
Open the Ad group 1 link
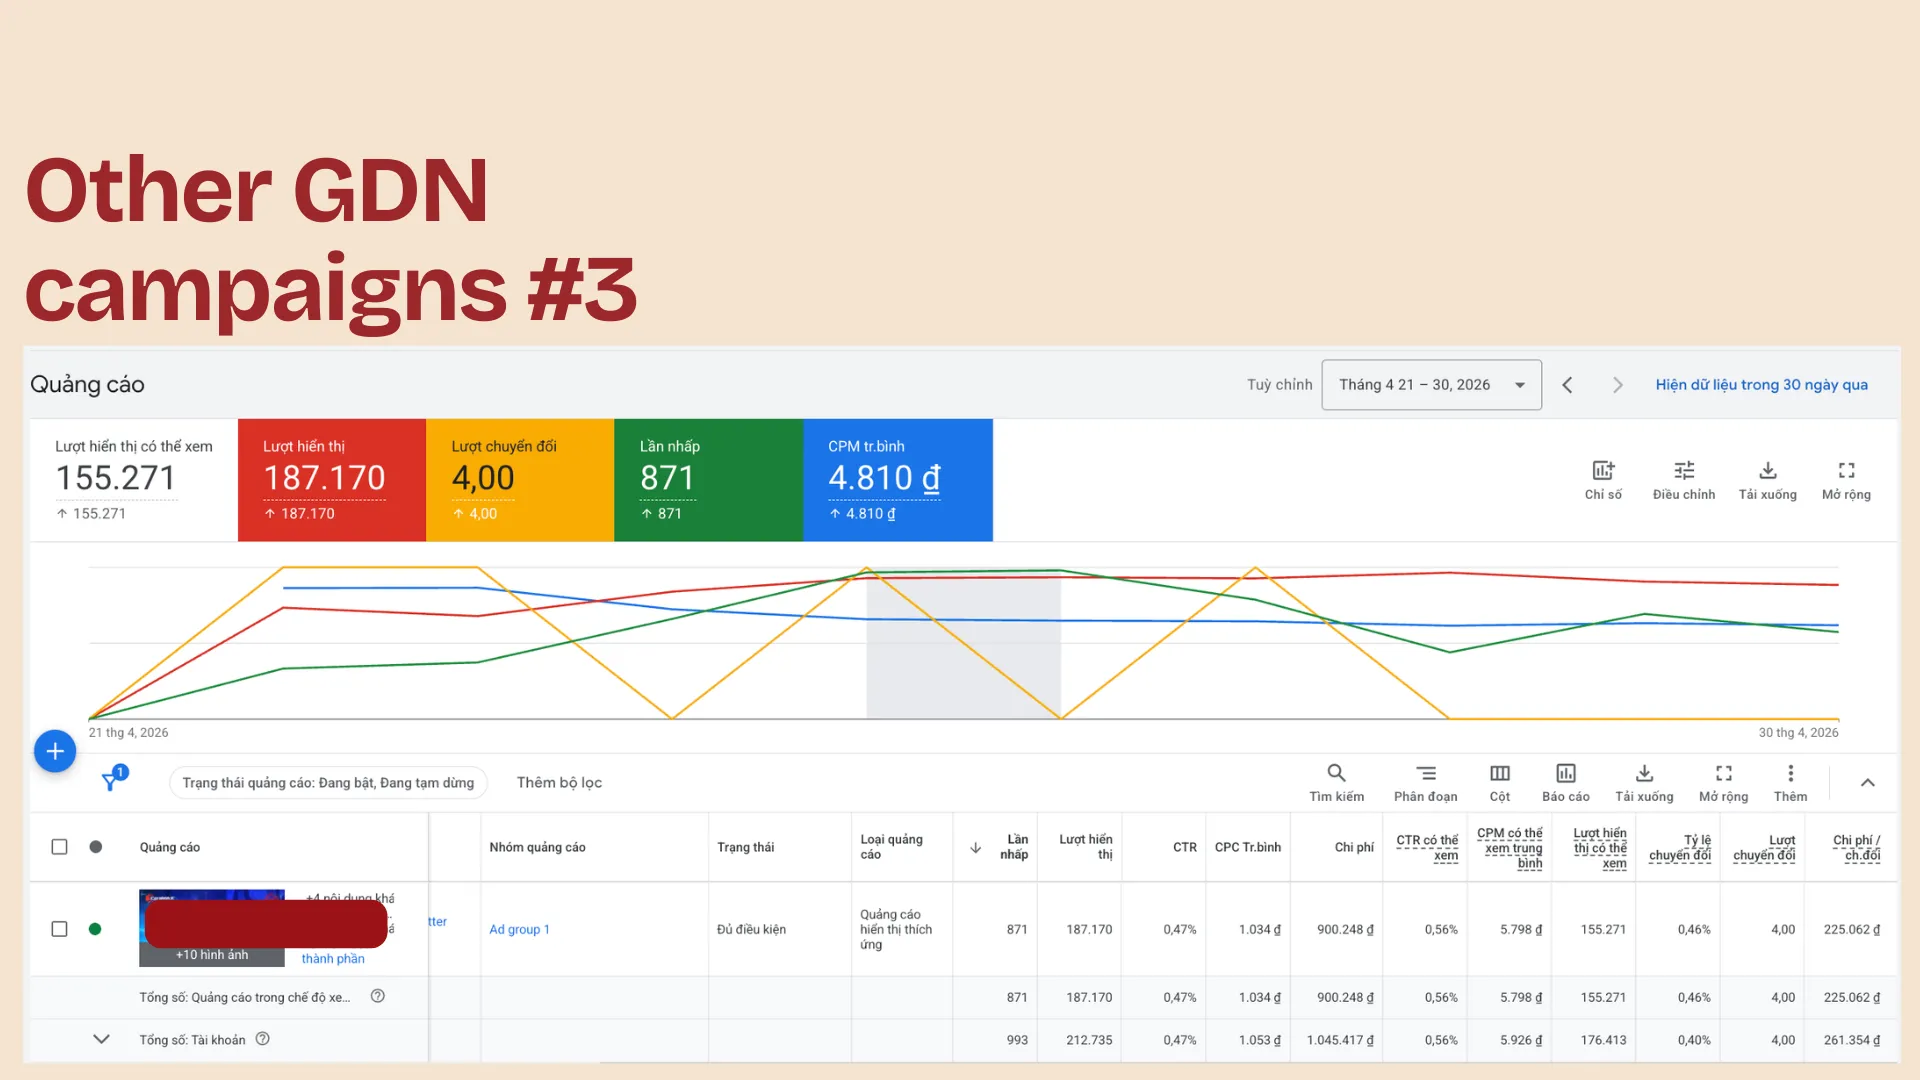point(519,930)
